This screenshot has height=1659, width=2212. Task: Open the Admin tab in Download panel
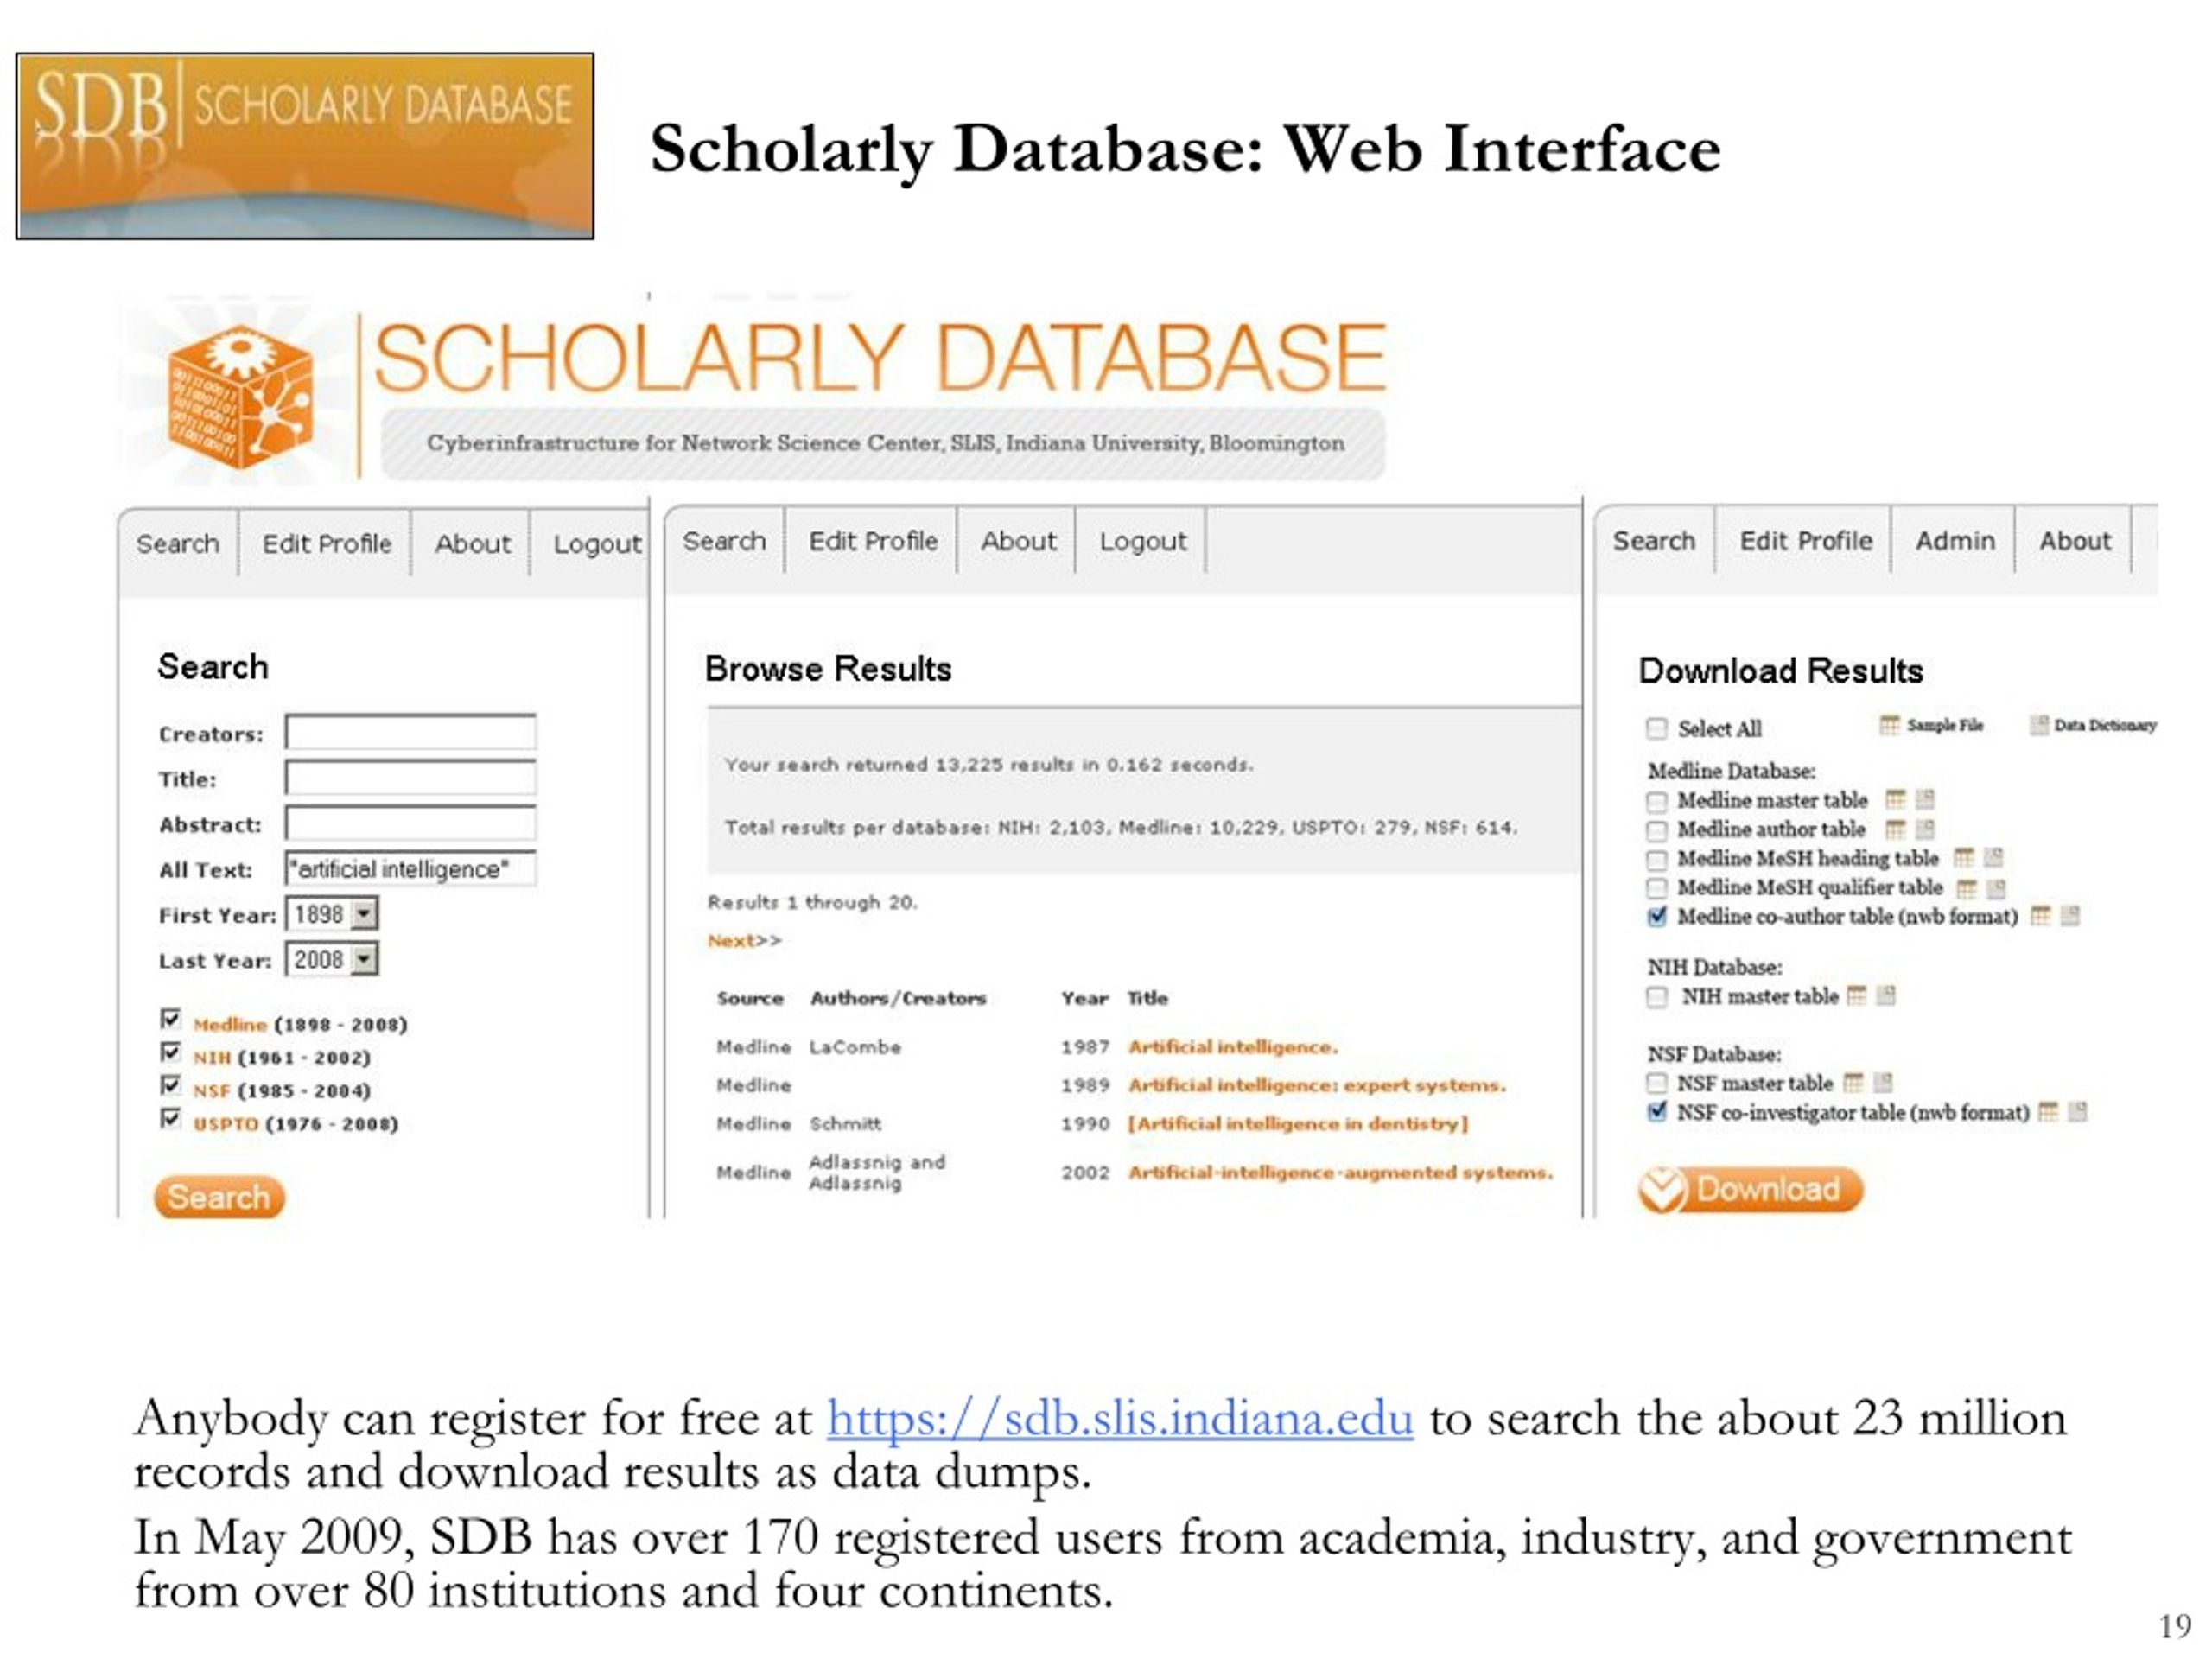click(x=1954, y=541)
